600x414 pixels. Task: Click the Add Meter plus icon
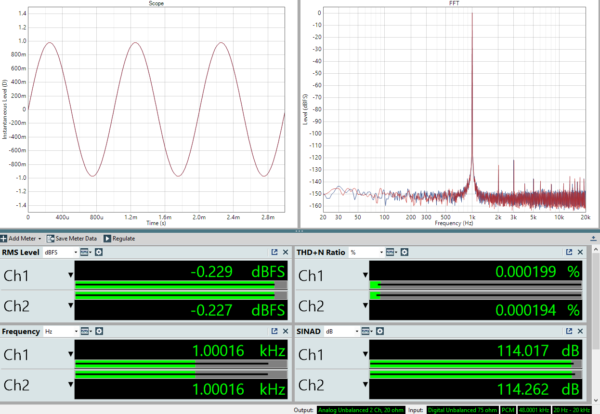click(x=4, y=238)
